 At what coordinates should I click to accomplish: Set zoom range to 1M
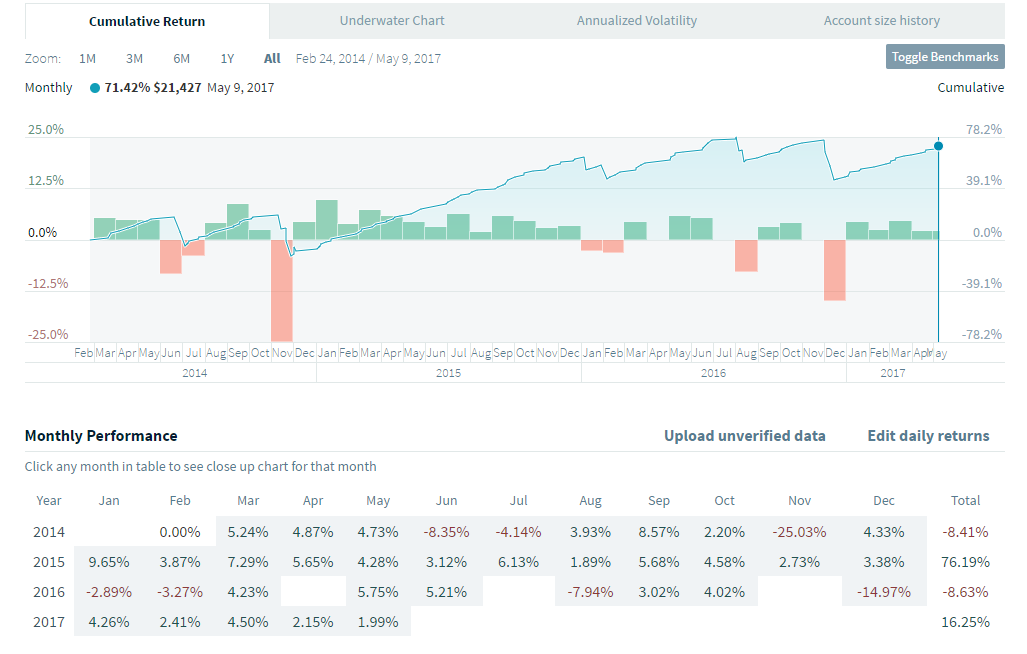pos(87,58)
